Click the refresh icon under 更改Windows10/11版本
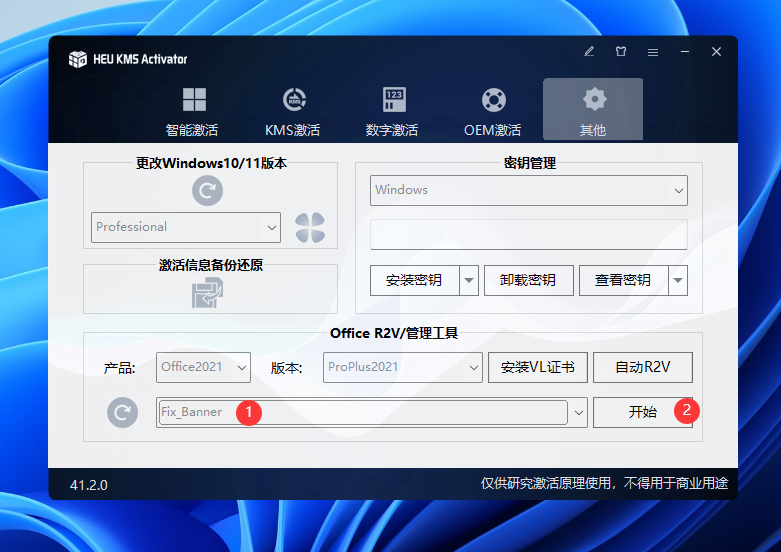This screenshot has width=781, height=552. pyautogui.click(x=207, y=190)
